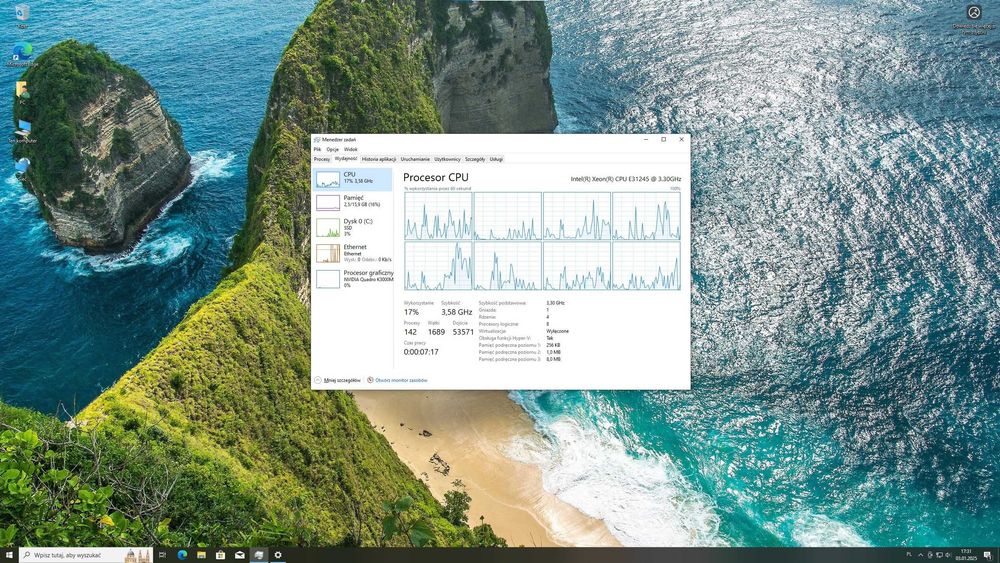The image size is (1000, 563).
Task: Launch Edge from the taskbar
Action: 182,555
